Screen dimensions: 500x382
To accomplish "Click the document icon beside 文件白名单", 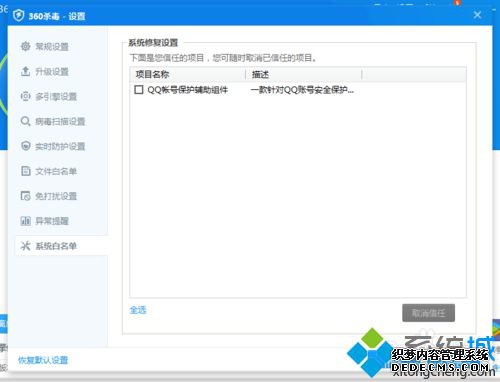I will coord(25,171).
